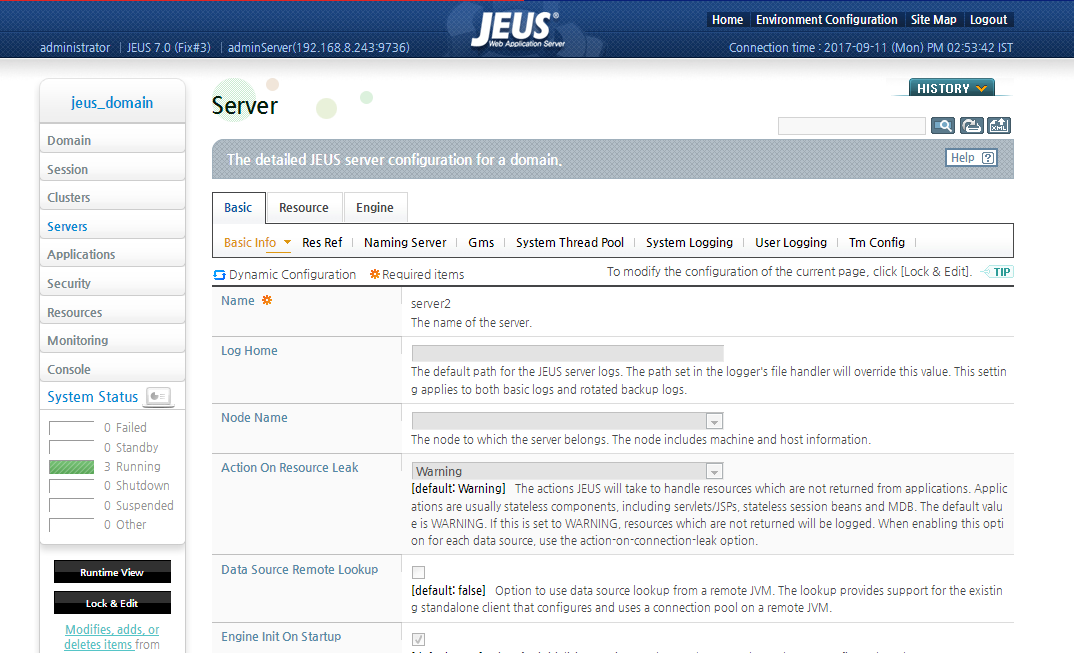Click the 'JEUS 7.0 (Fix#3)' version text

click(168, 47)
